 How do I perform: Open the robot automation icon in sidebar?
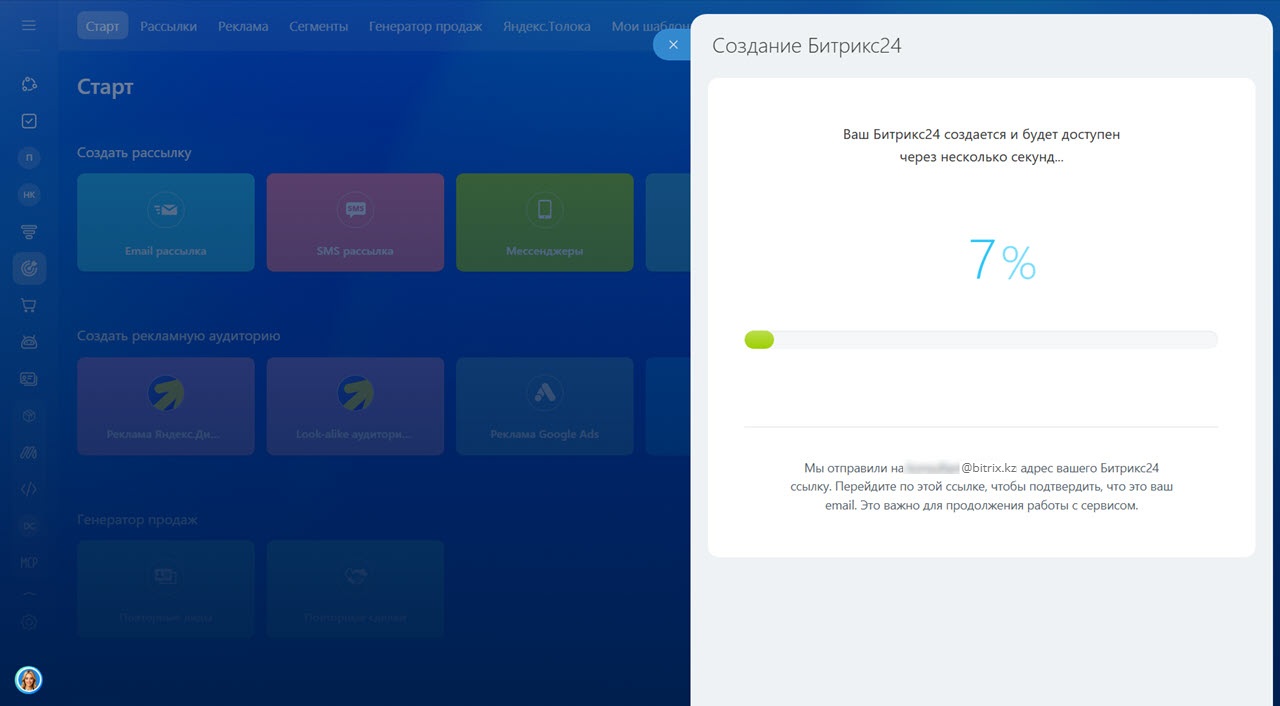tap(29, 342)
